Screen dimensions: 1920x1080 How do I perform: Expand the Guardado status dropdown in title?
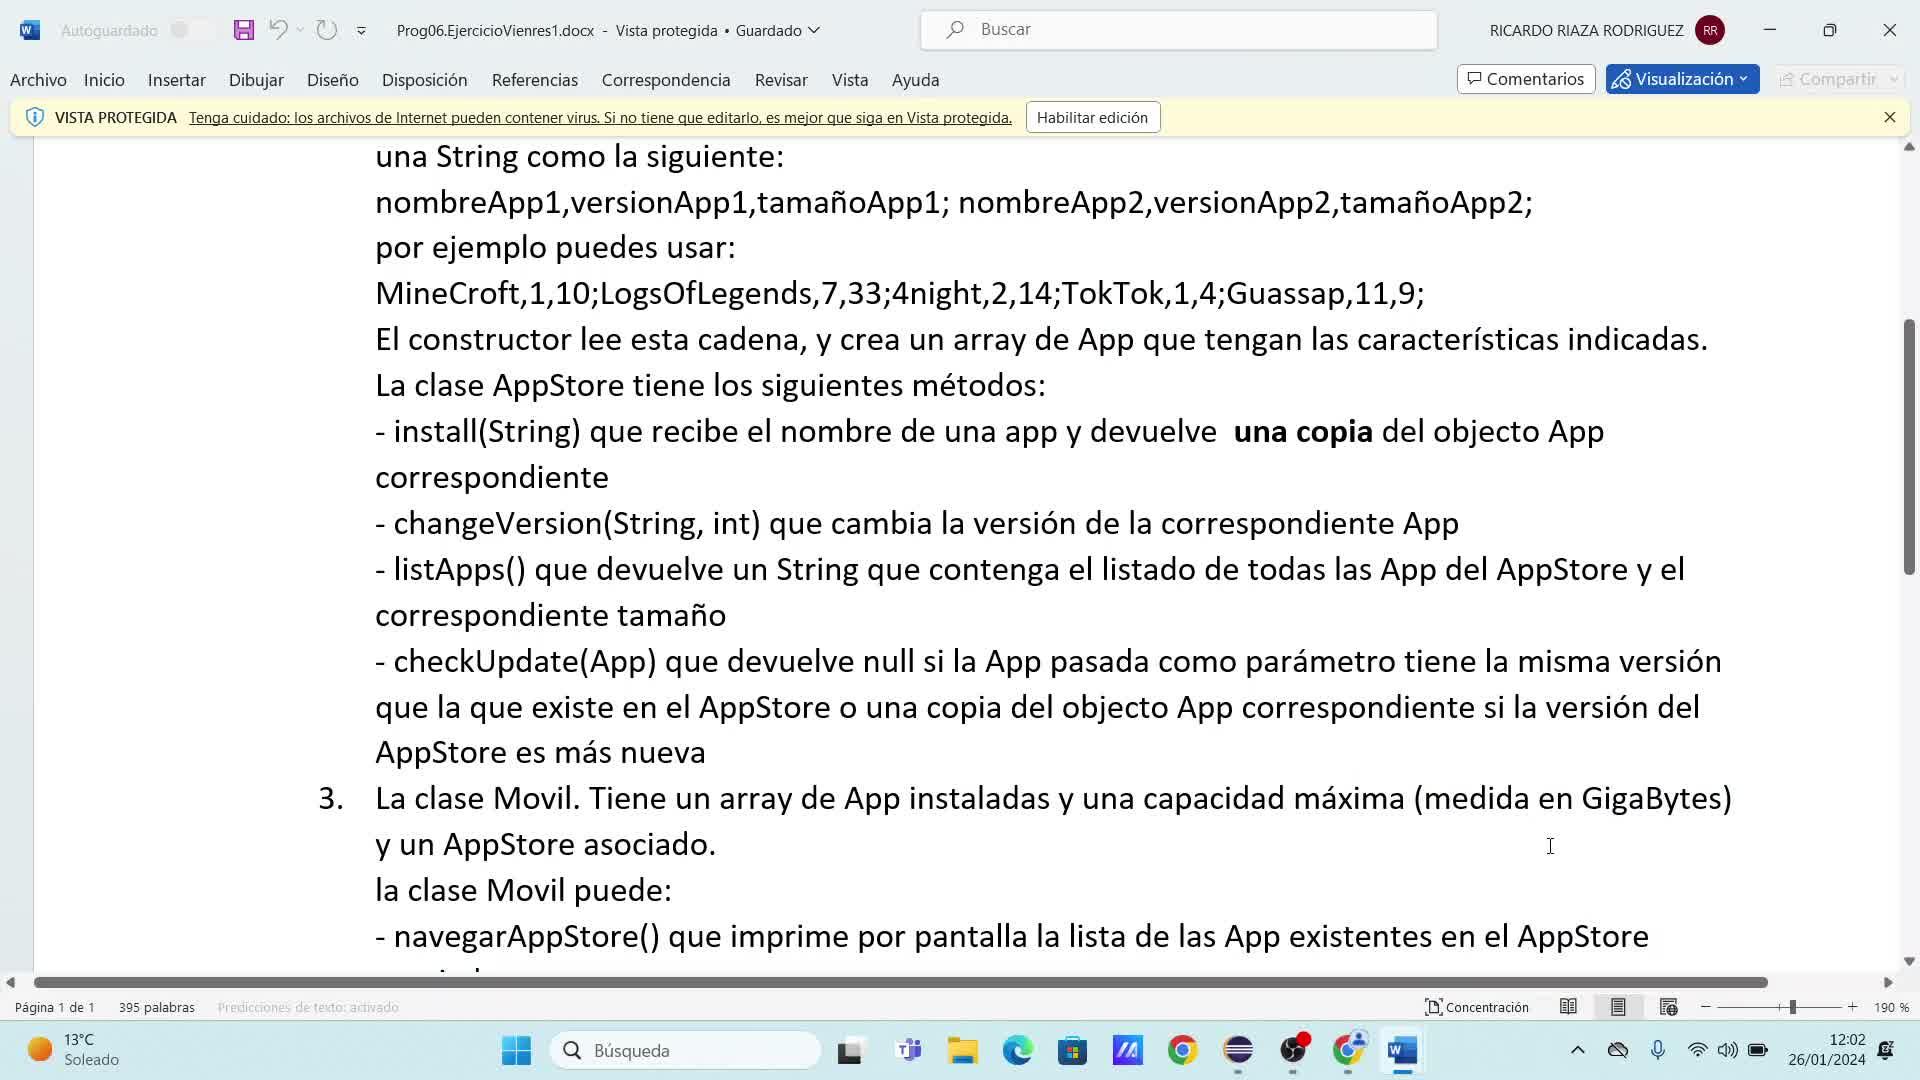click(814, 30)
